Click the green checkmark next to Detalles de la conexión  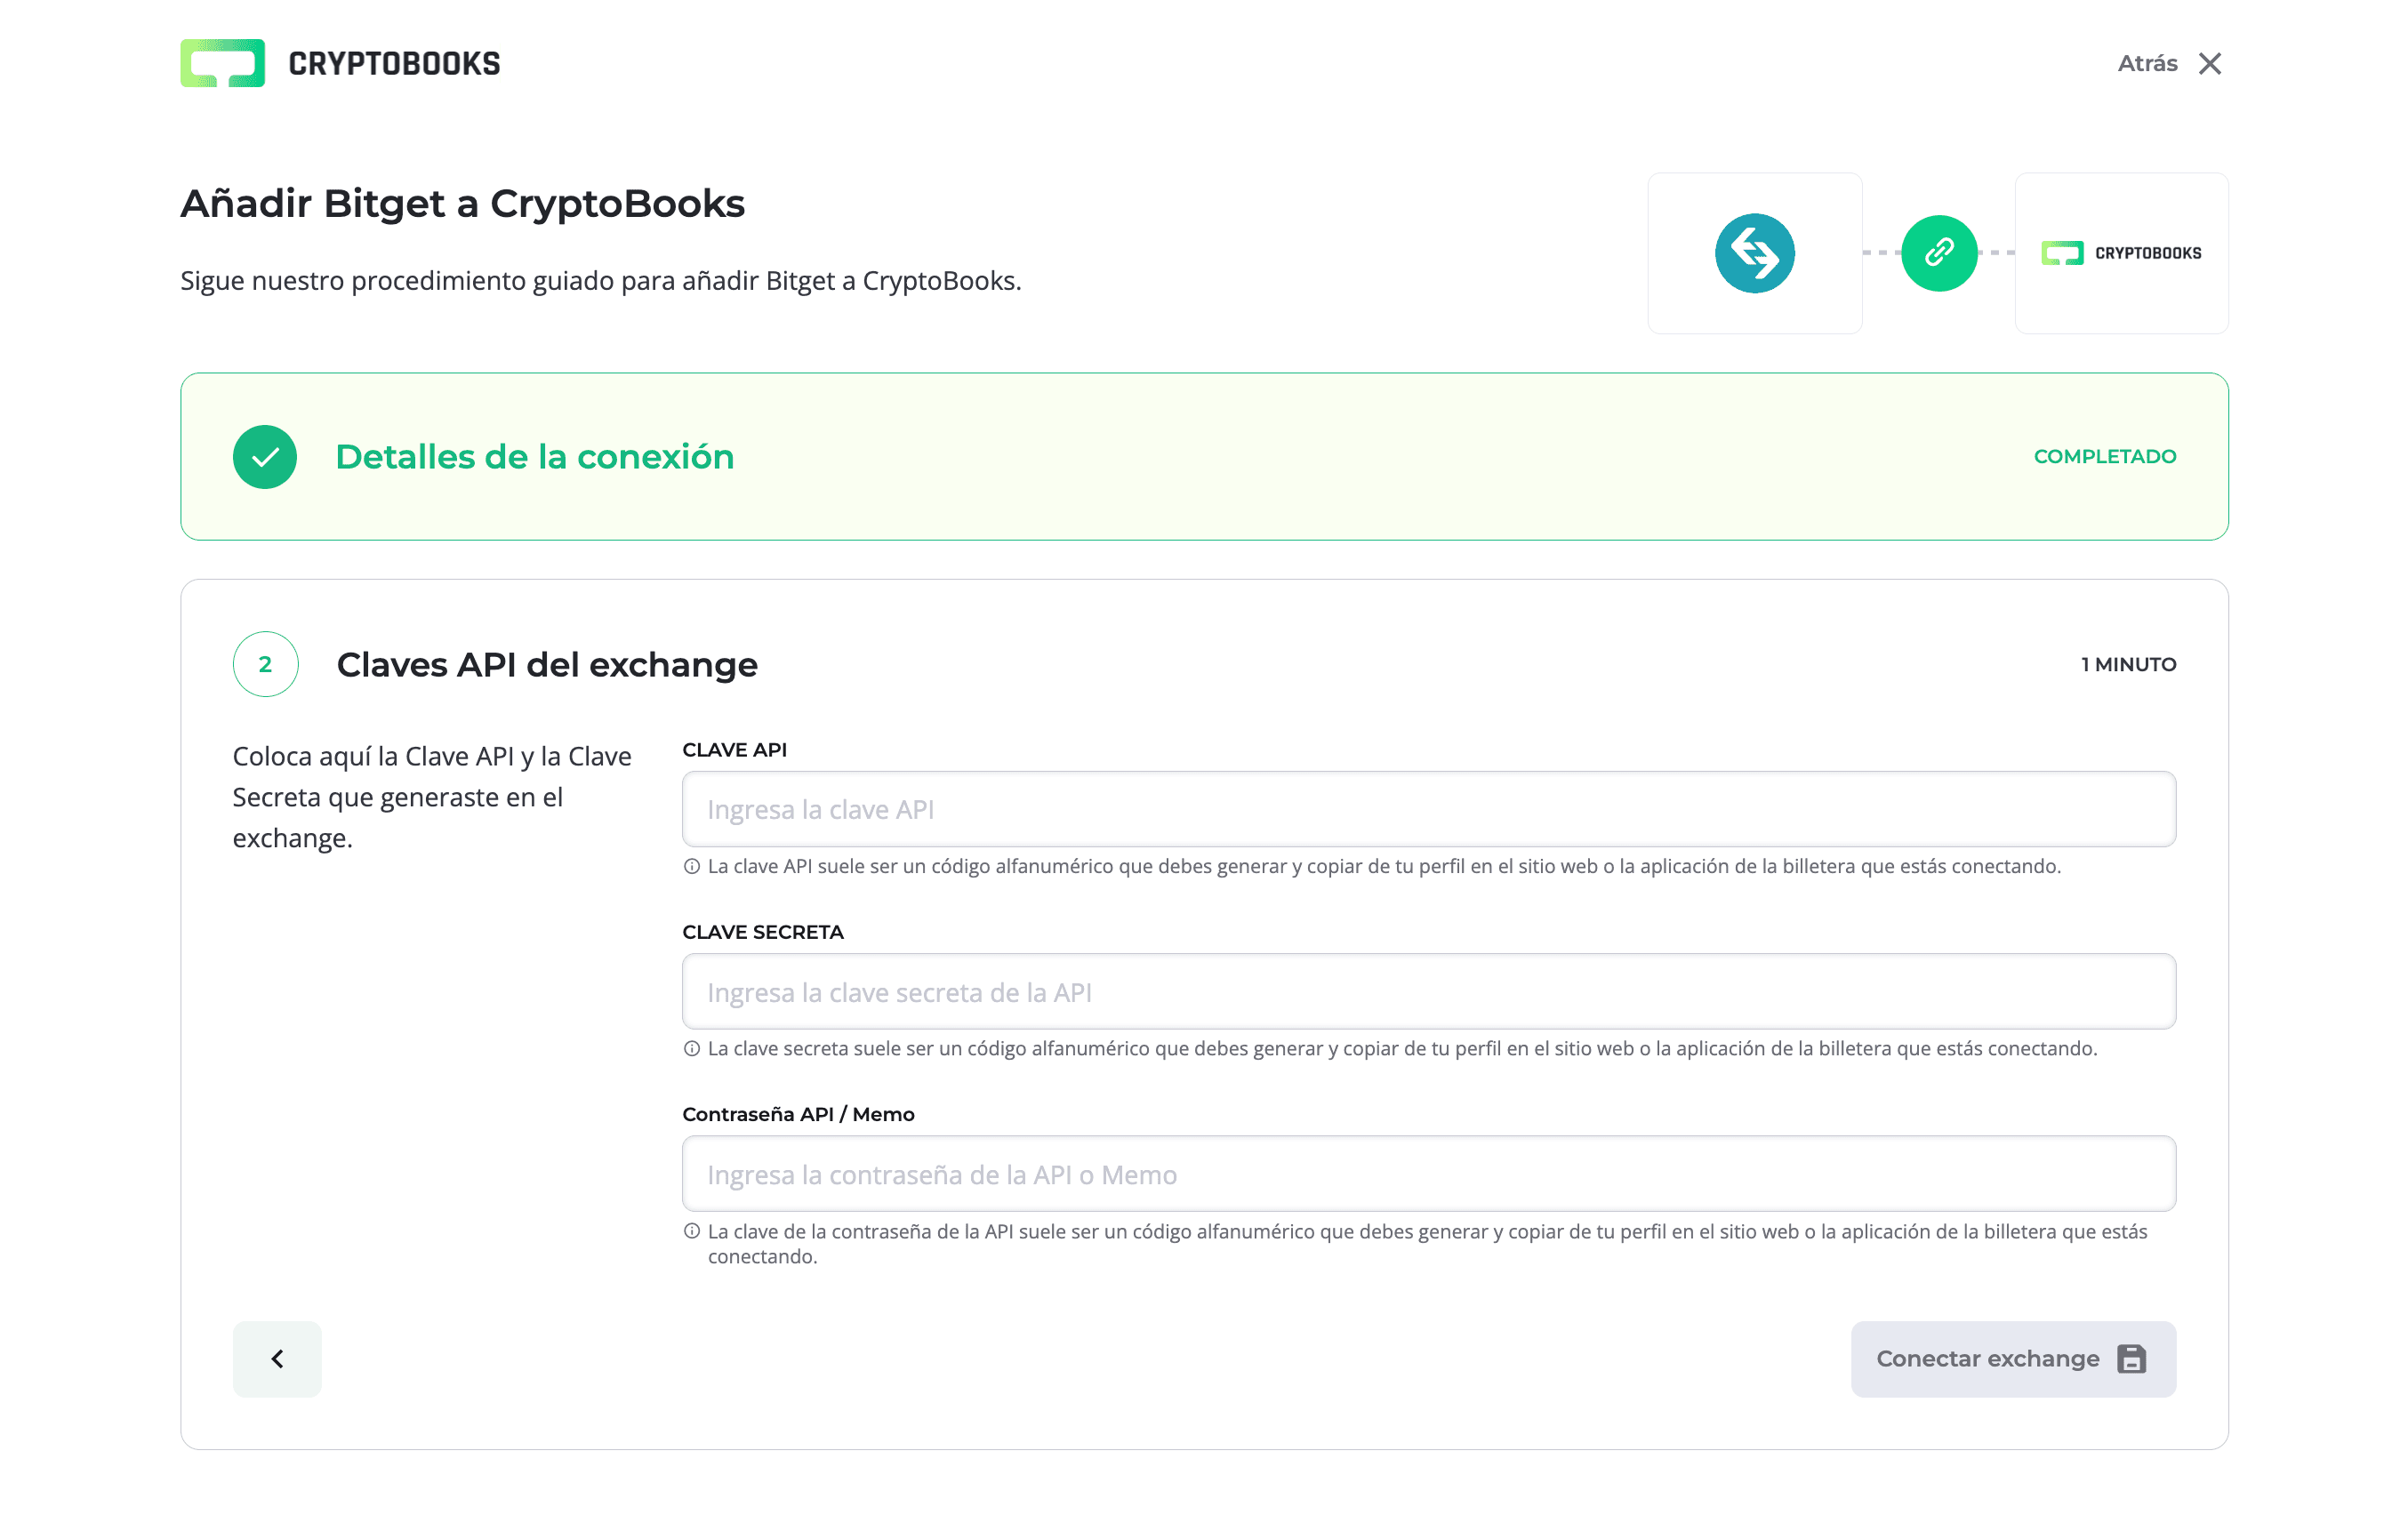(x=264, y=456)
